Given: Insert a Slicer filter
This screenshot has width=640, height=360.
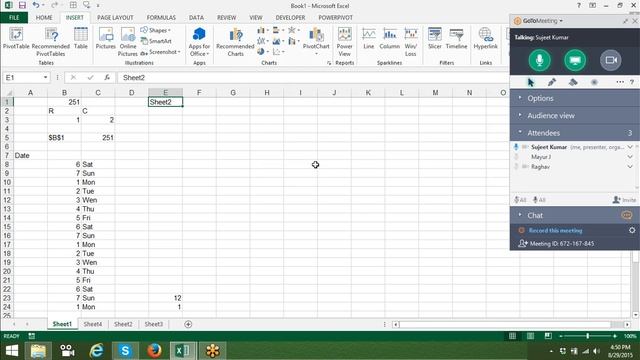Looking at the screenshot, I should (435, 38).
